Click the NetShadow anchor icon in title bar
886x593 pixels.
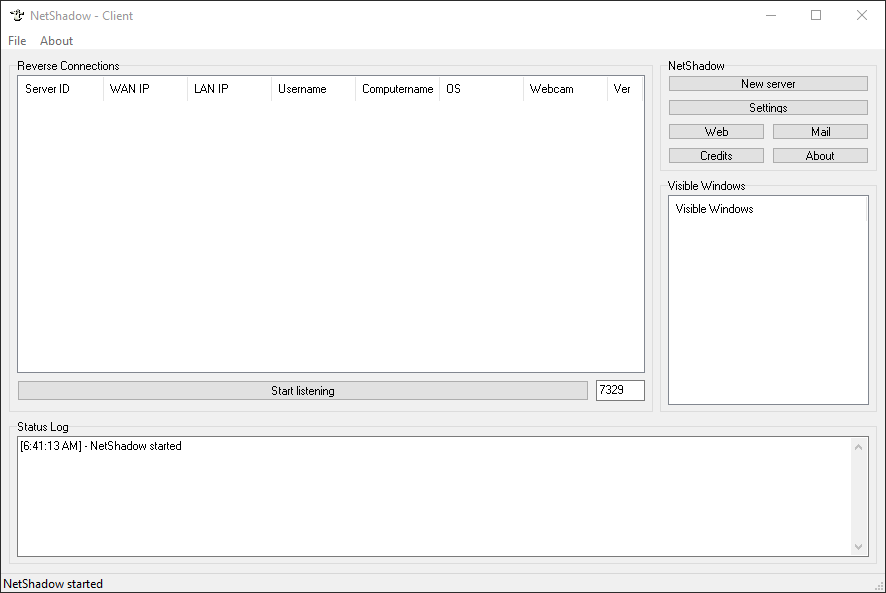coord(16,15)
